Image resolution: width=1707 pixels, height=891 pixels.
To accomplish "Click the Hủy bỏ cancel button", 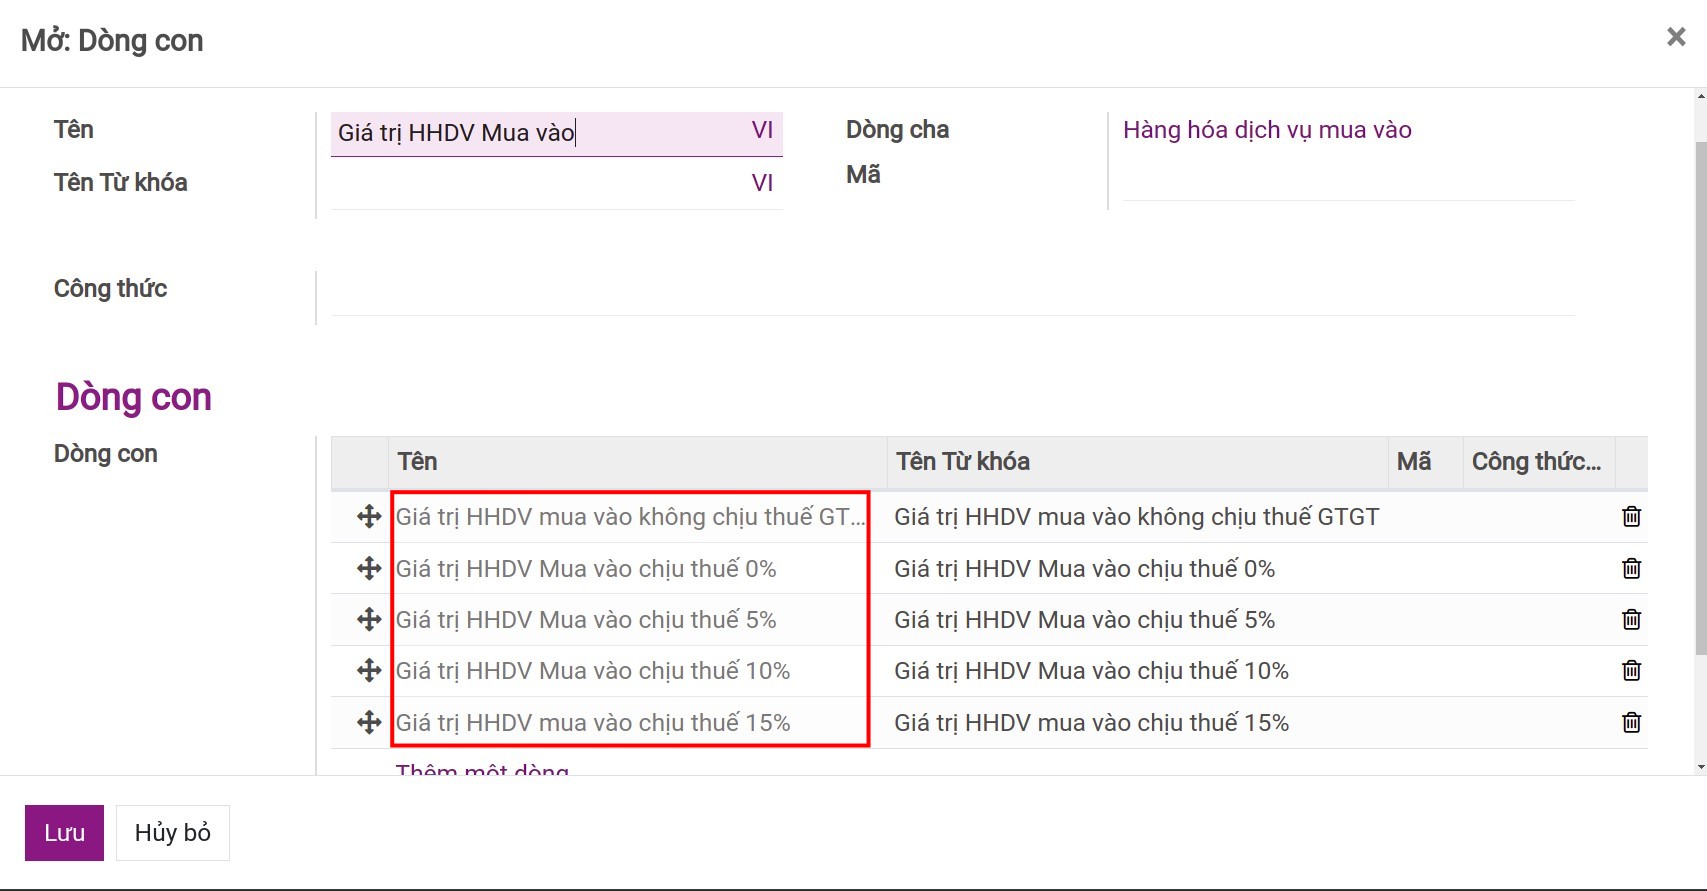I will (x=172, y=833).
